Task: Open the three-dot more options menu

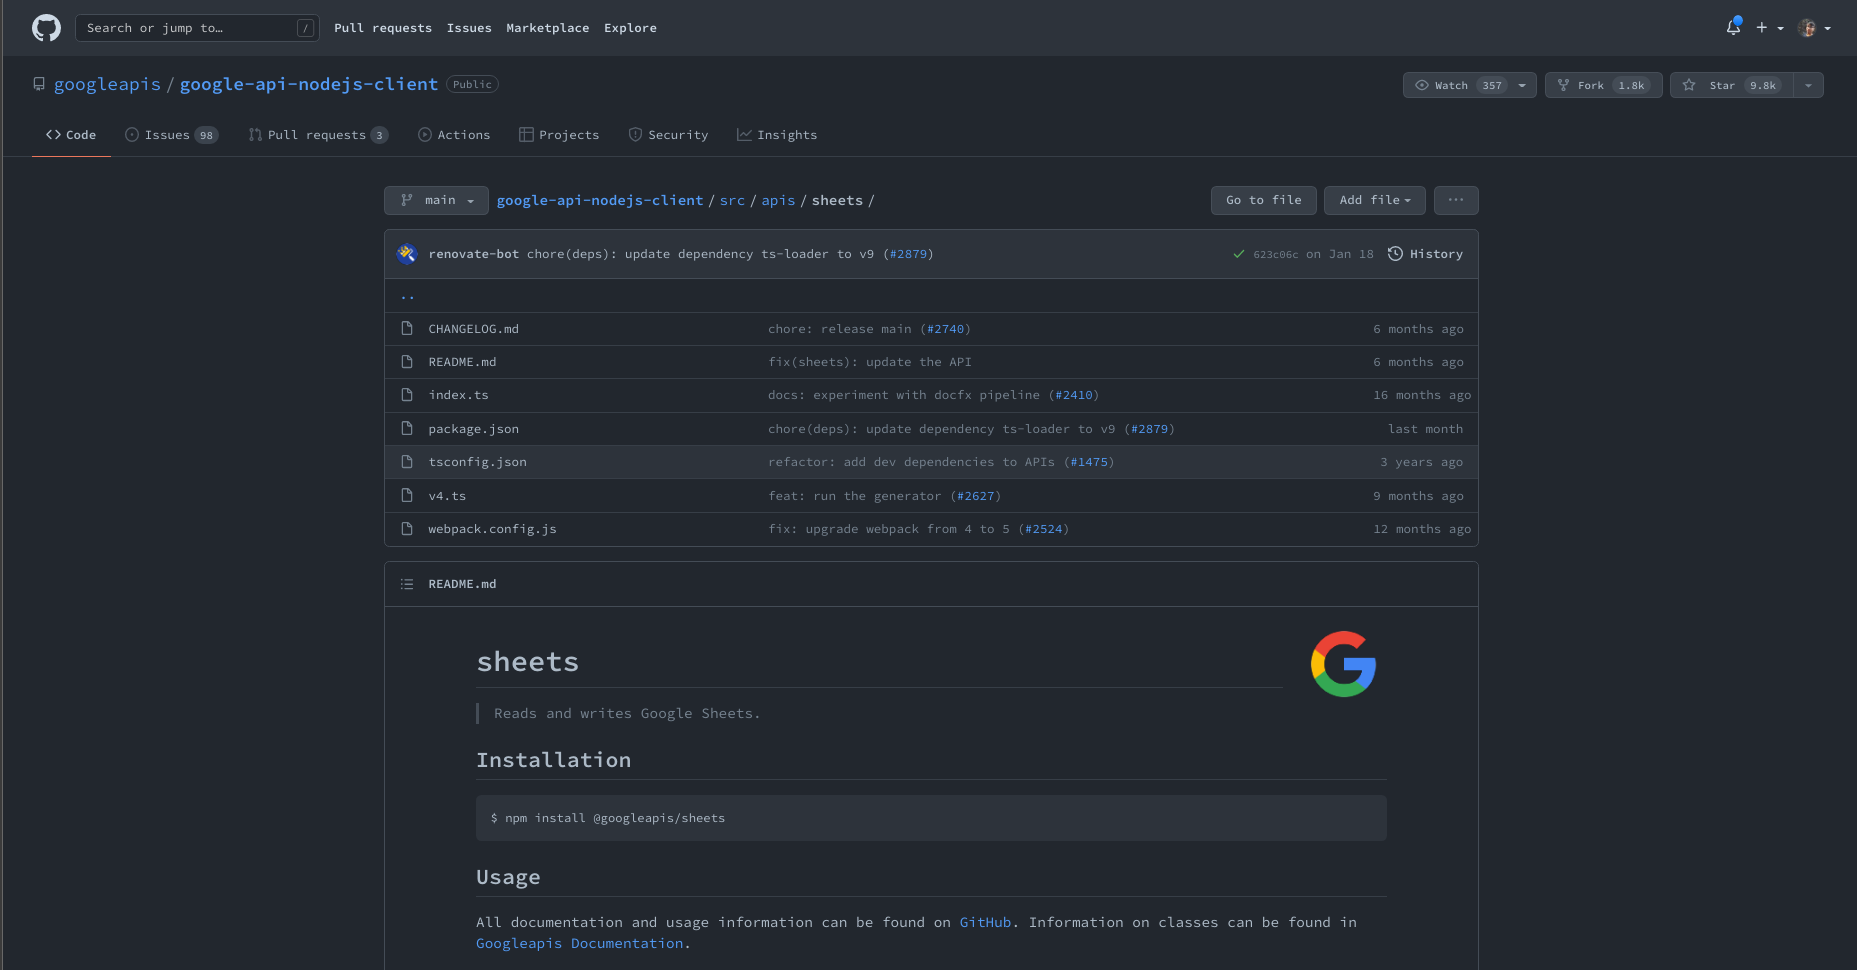Action: (x=1456, y=201)
